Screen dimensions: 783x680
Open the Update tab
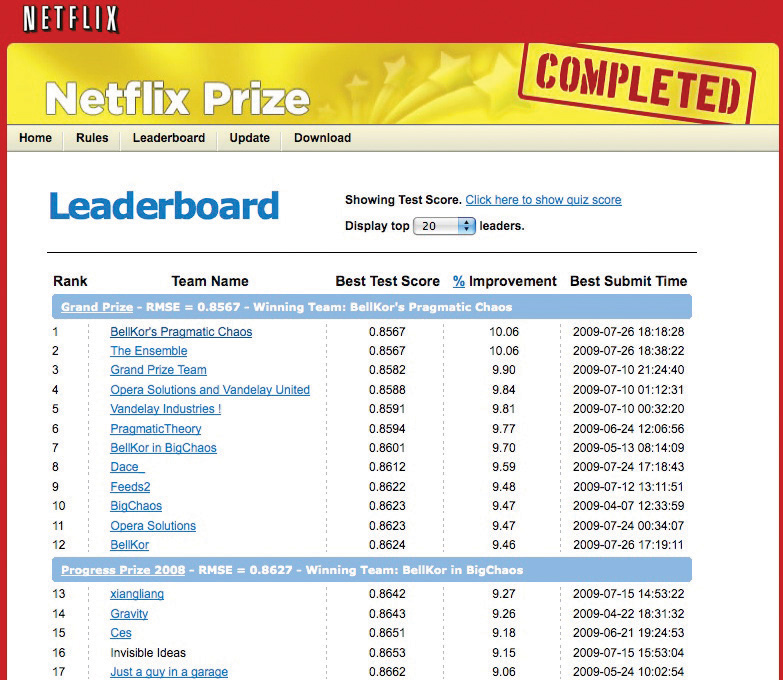coord(249,138)
